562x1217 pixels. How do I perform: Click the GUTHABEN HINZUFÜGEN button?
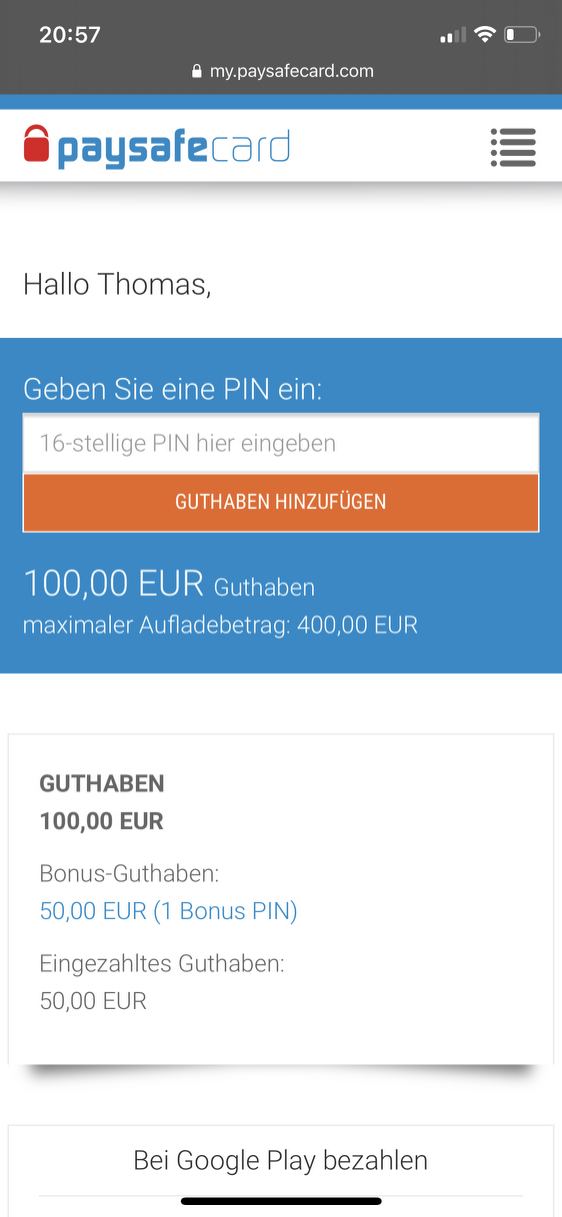click(281, 502)
